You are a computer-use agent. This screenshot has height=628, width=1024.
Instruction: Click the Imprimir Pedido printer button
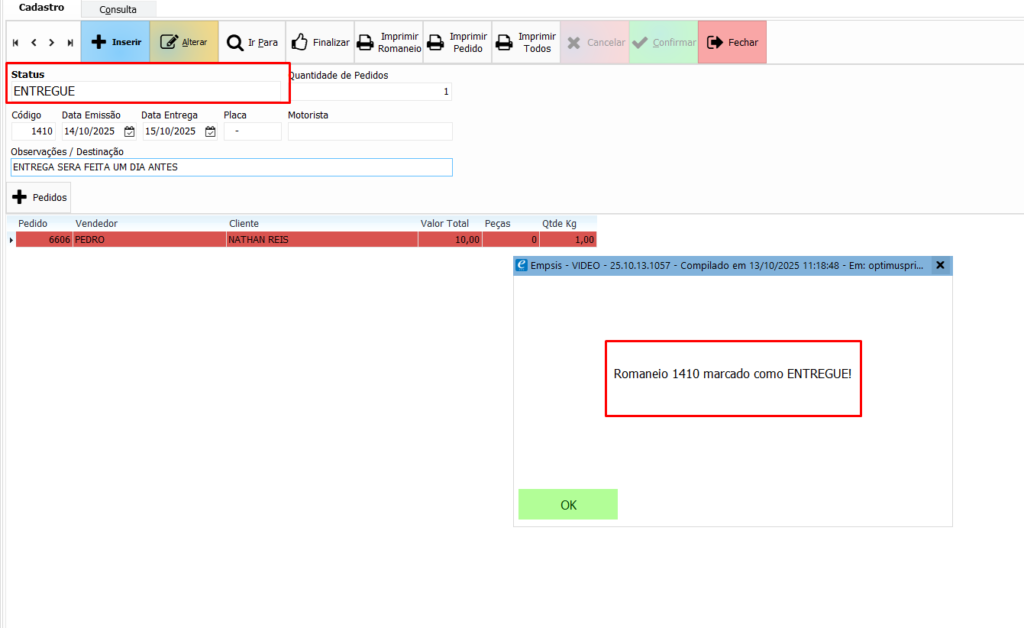[457, 43]
